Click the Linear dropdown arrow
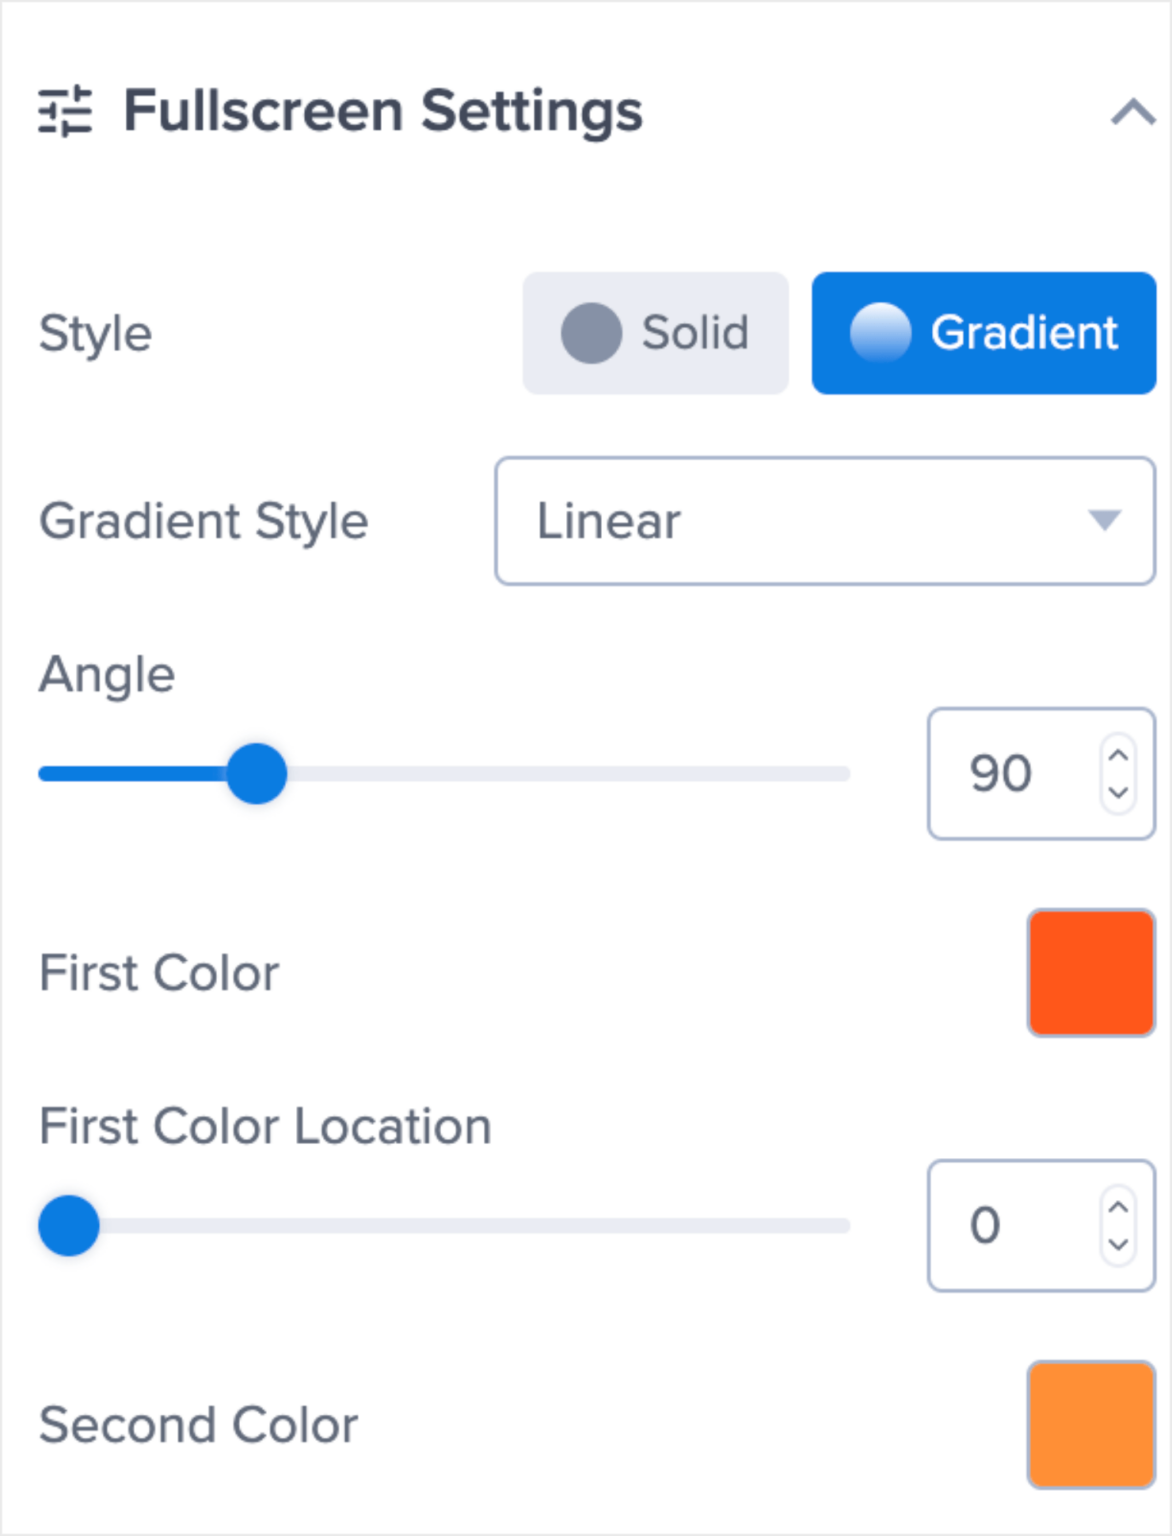This screenshot has height=1536, width=1172. [x=1104, y=521]
